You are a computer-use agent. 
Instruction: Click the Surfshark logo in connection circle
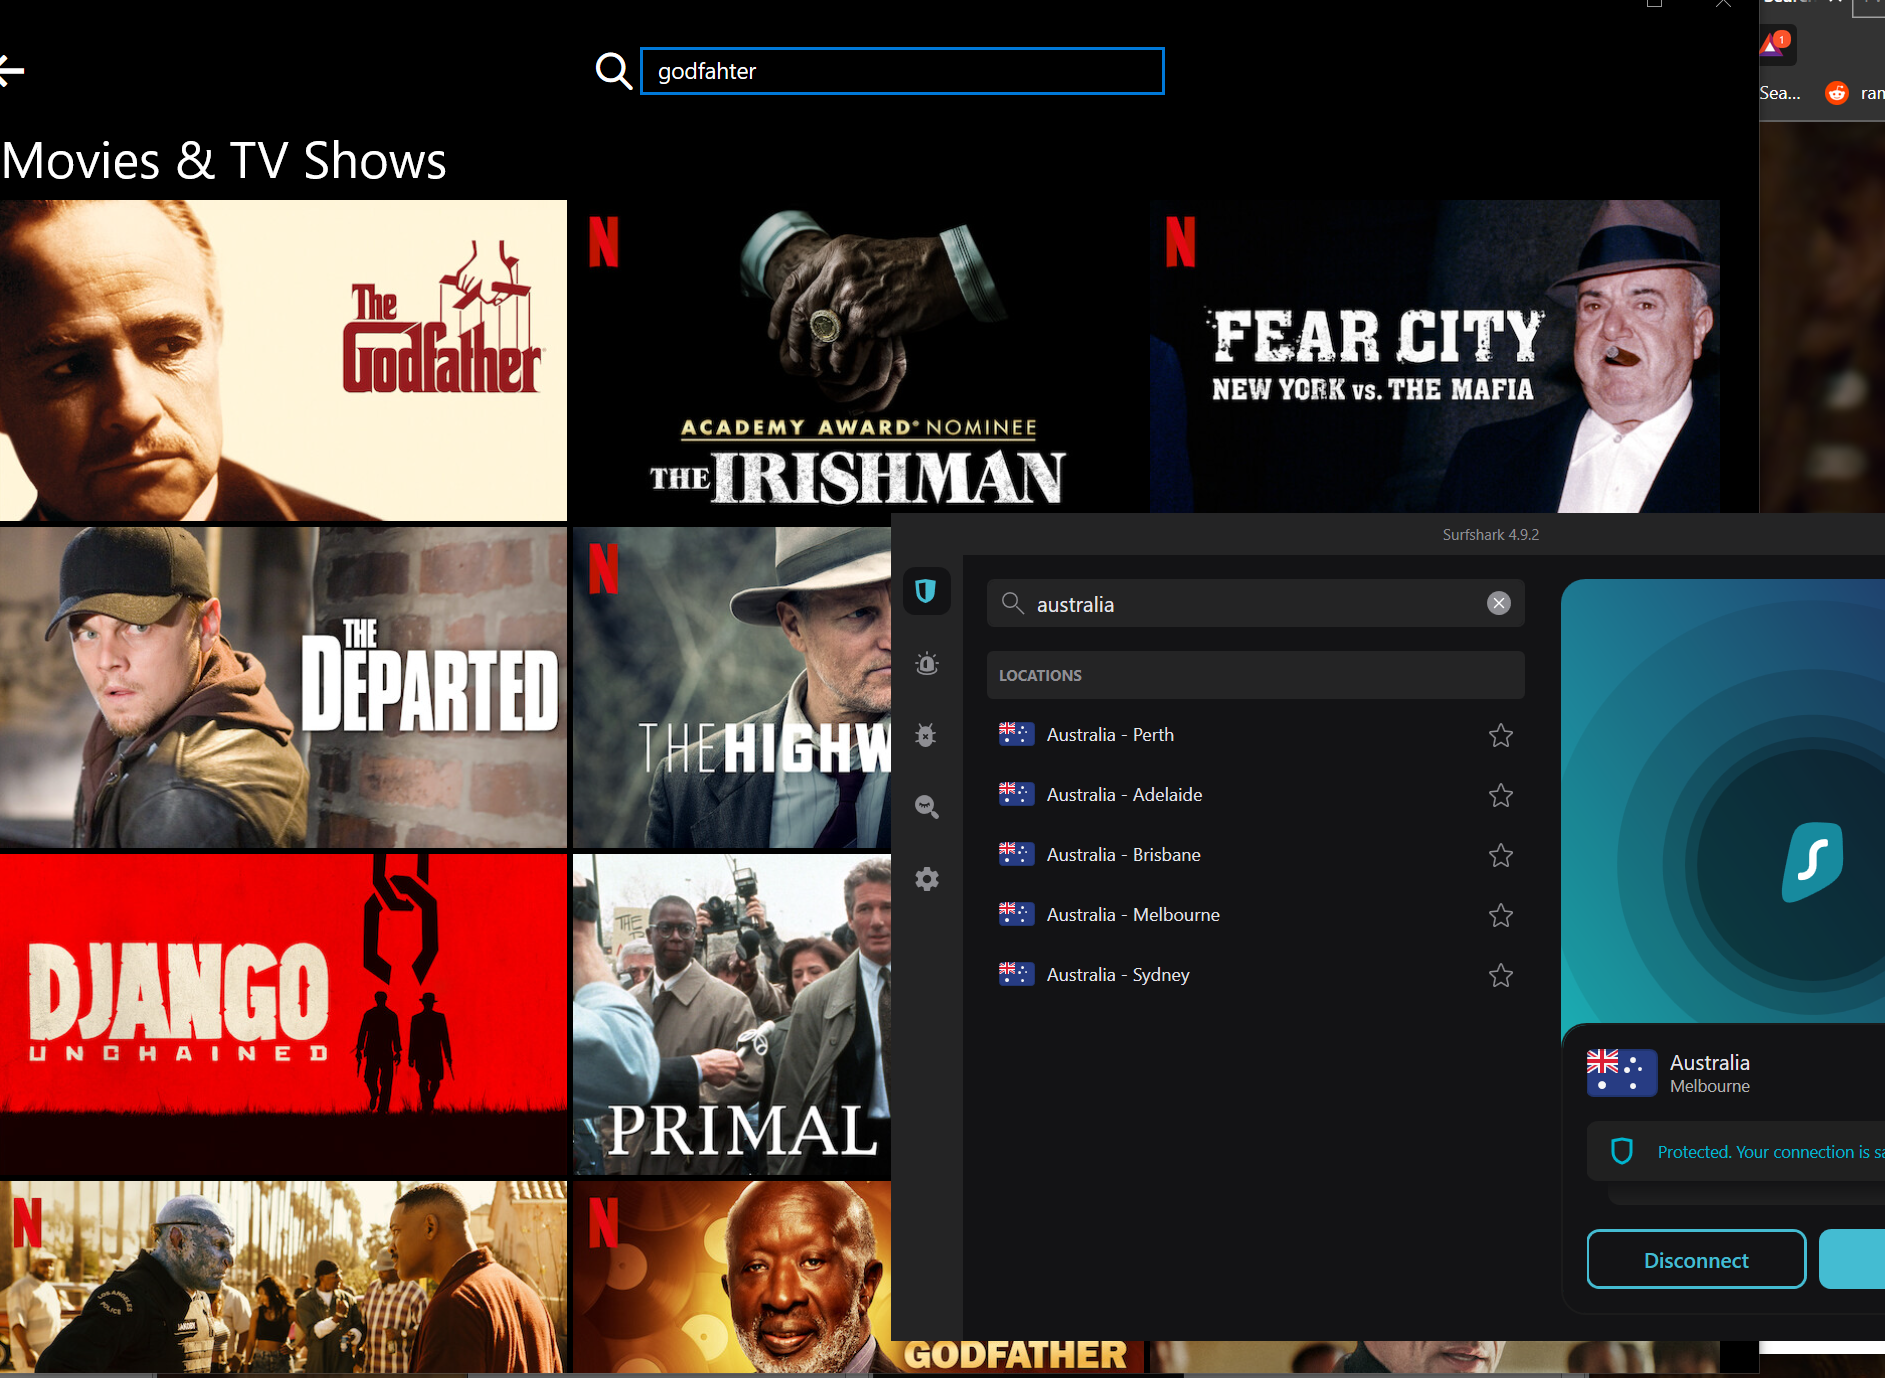[x=1812, y=861]
